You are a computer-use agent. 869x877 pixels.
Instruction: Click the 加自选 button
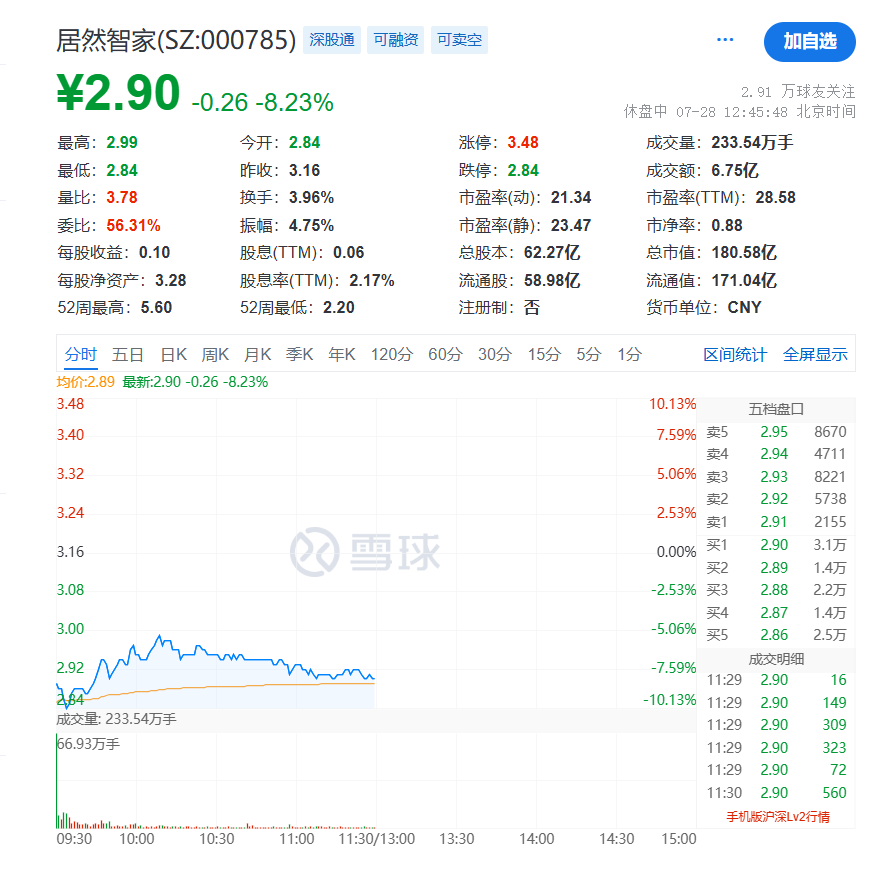click(809, 41)
